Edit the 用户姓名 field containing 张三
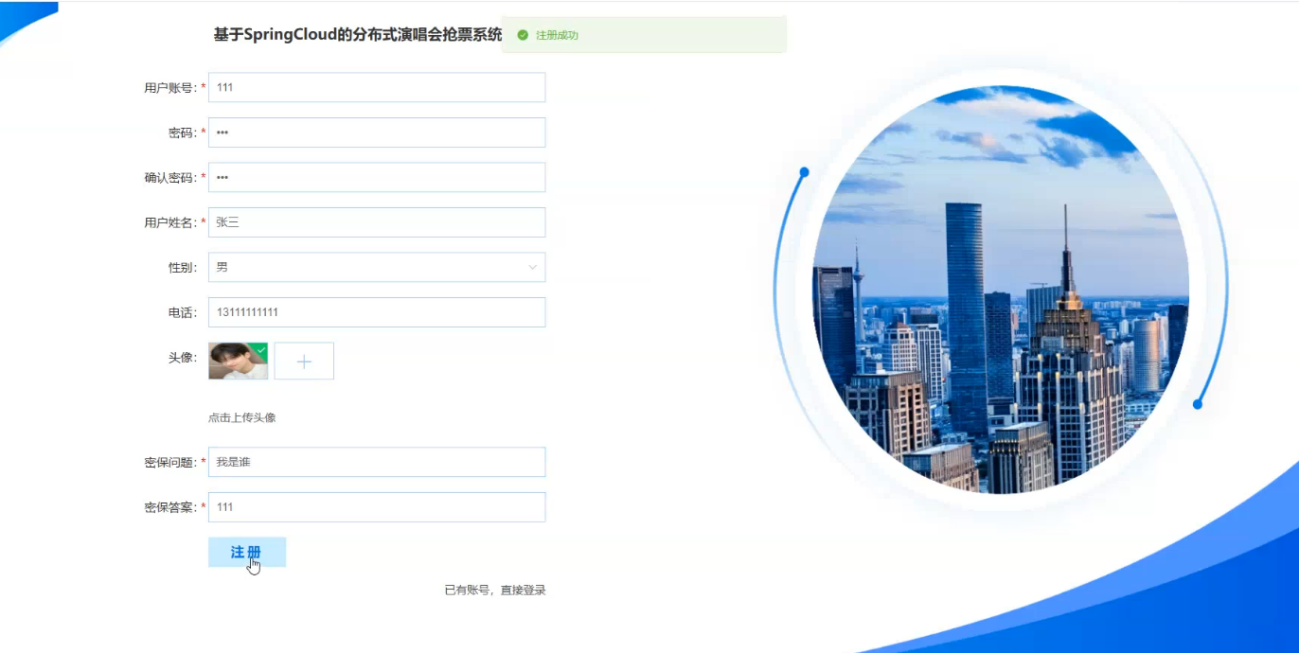 pyautogui.click(x=377, y=222)
